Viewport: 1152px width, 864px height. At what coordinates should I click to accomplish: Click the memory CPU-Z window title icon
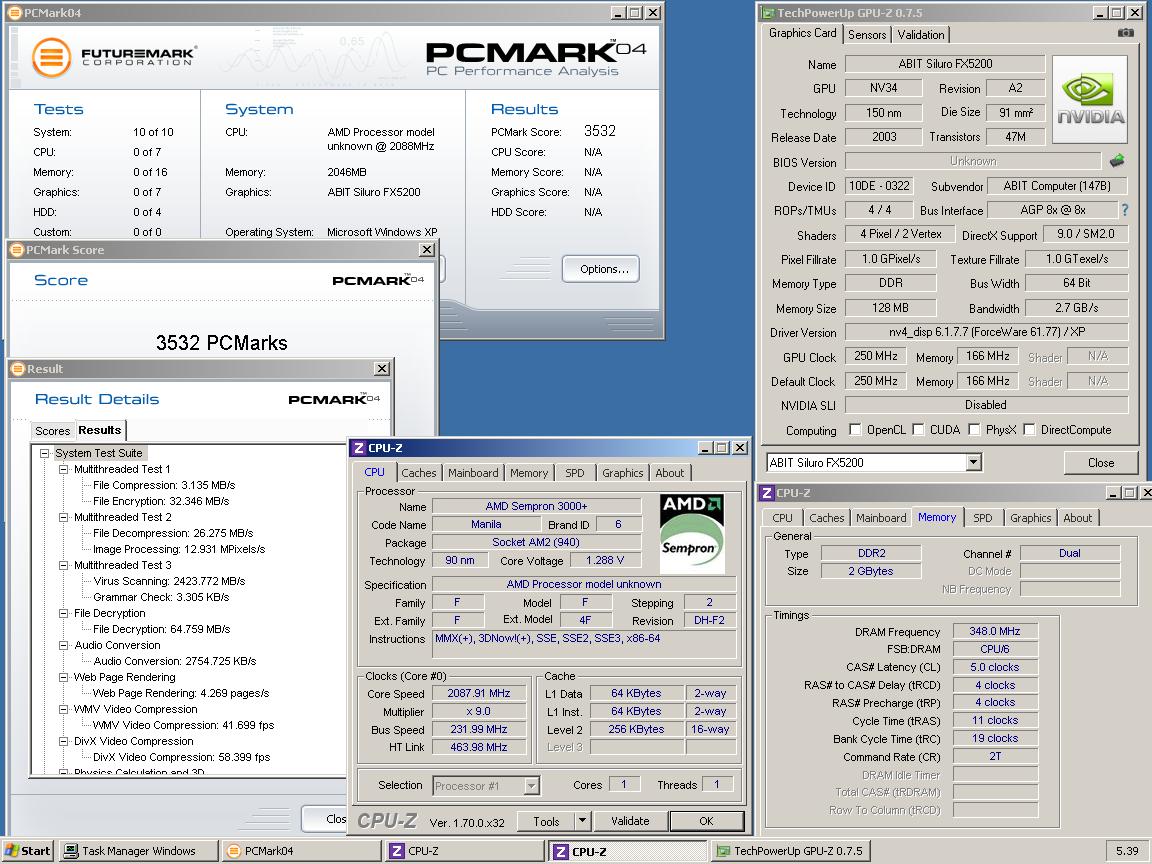click(x=767, y=492)
